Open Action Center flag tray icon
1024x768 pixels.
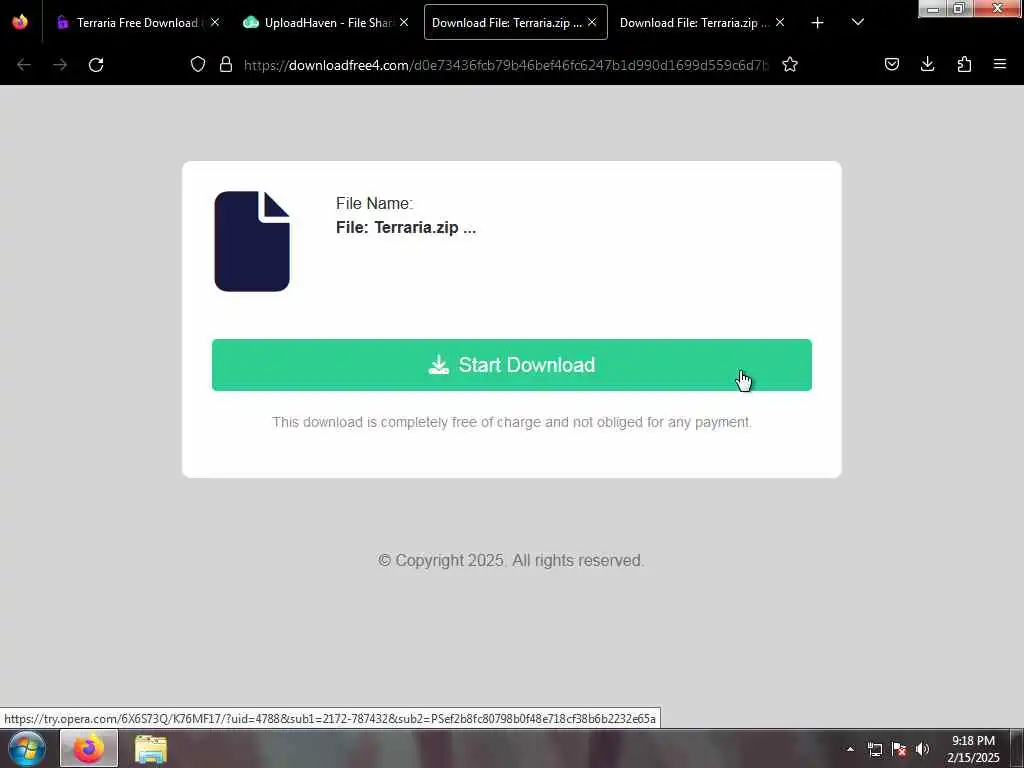[899, 749]
